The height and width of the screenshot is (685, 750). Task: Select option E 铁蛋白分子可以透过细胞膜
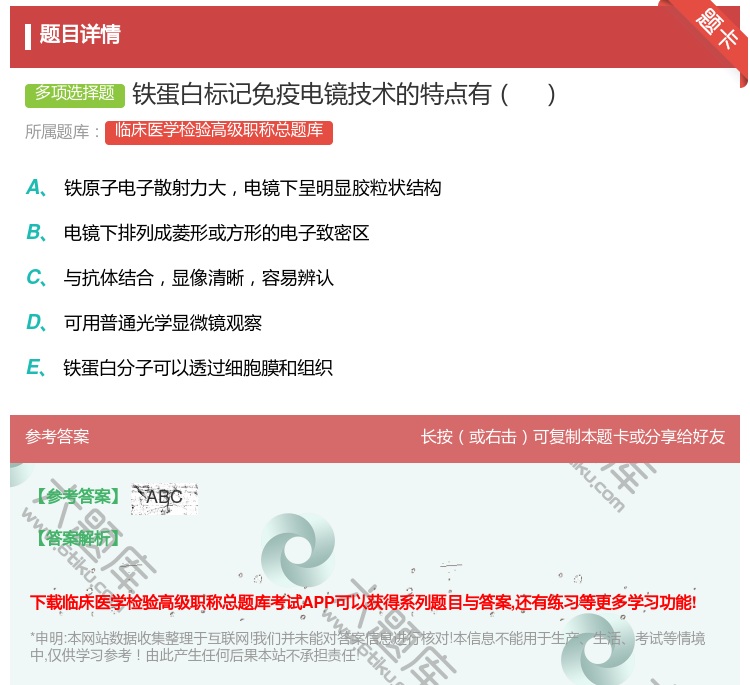point(198,368)
